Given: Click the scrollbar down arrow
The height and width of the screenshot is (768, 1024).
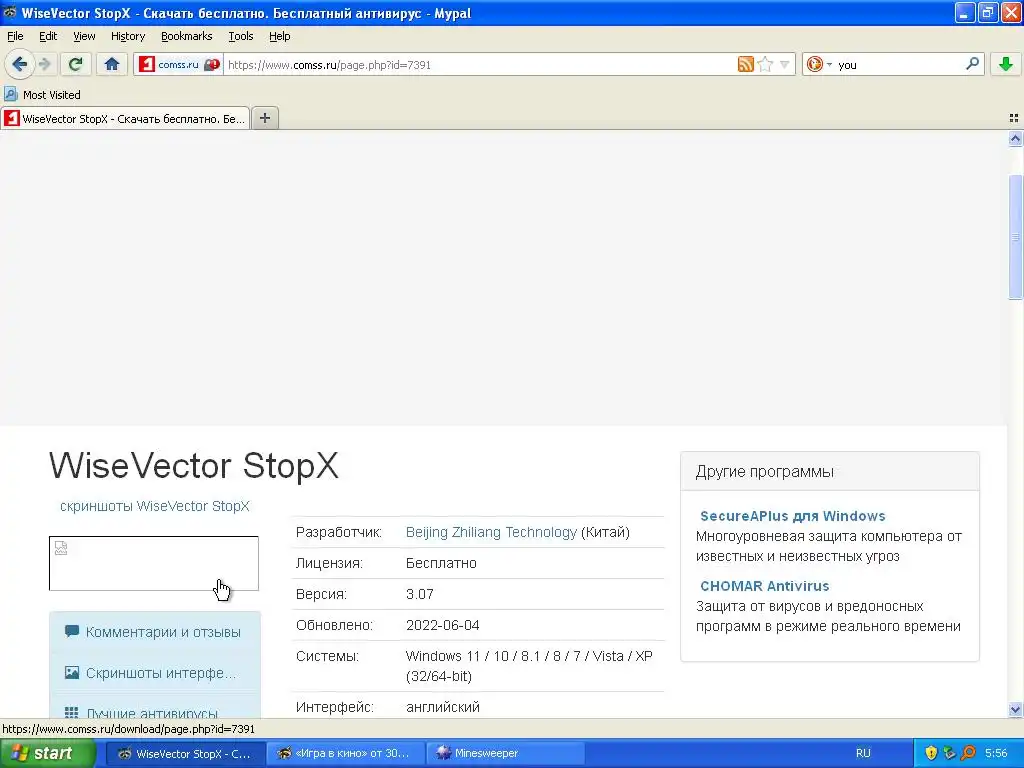Looking at the screenshot, I should [x=1015, y=709].
